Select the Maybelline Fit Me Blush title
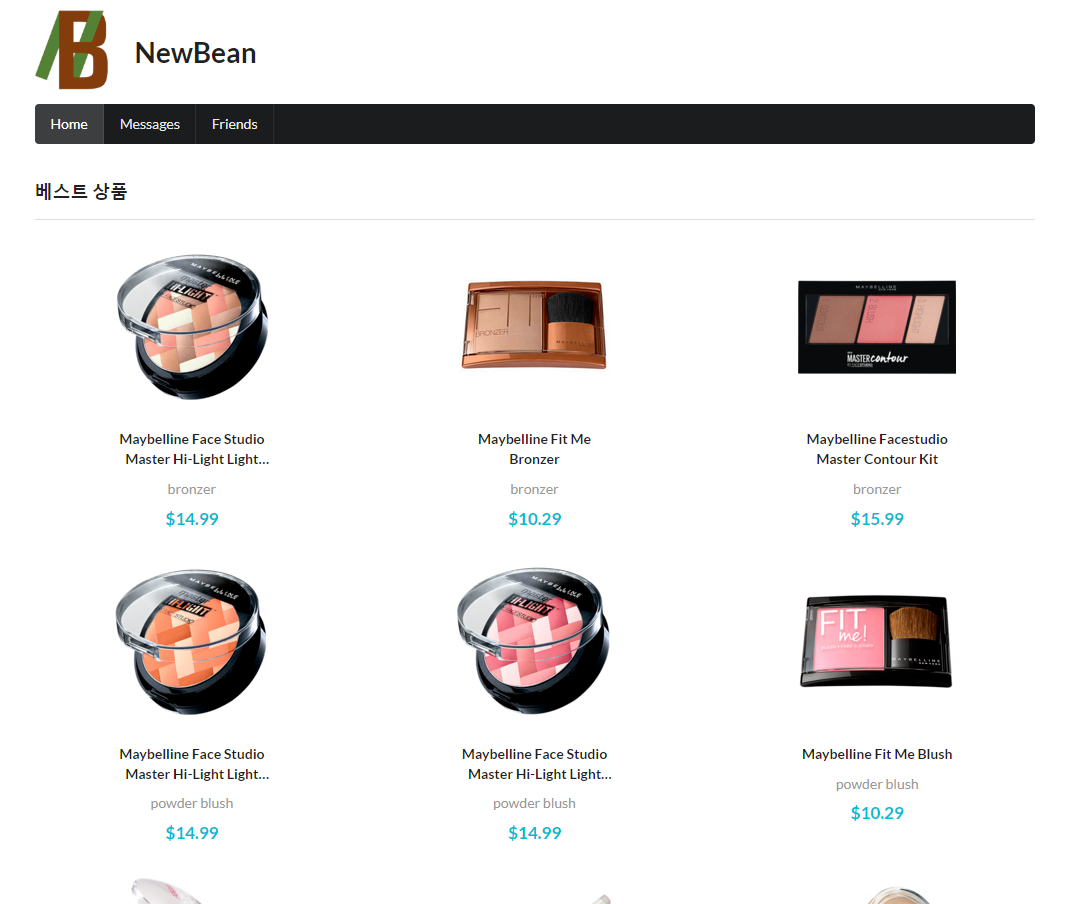This screenshot has height=904, width=1078. [877, 754]
